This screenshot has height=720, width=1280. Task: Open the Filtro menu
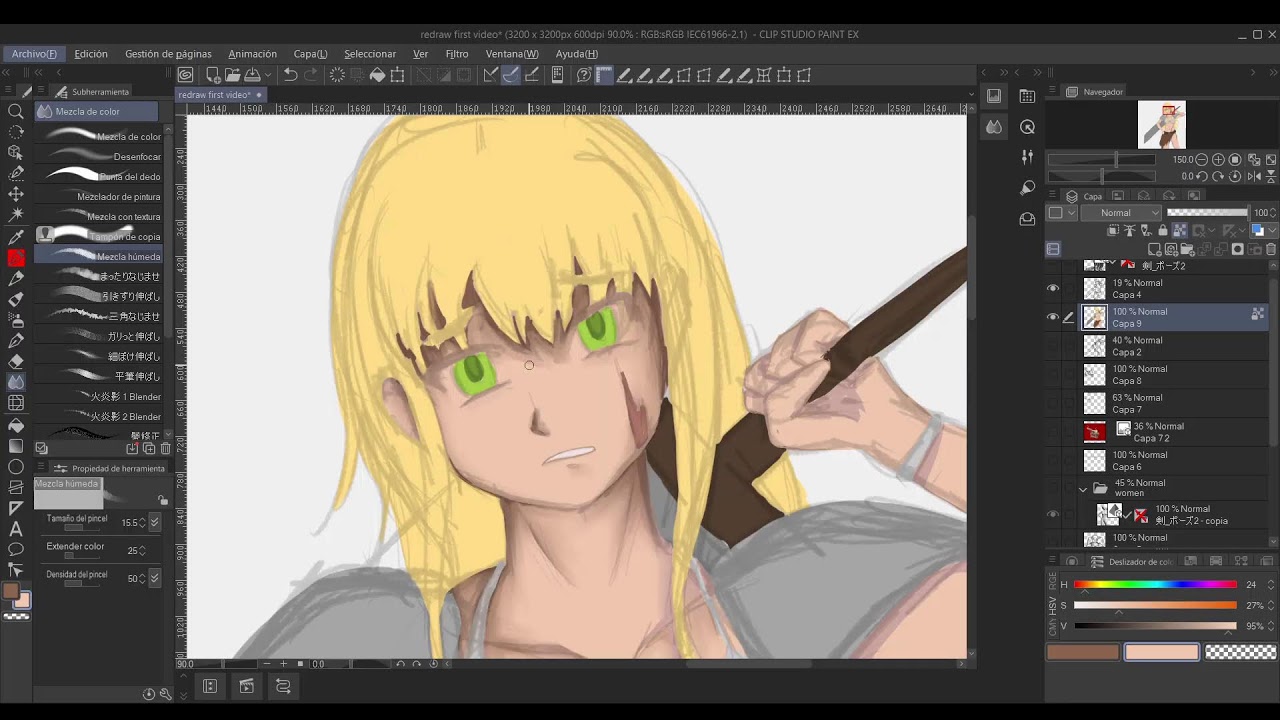[457, 54]
